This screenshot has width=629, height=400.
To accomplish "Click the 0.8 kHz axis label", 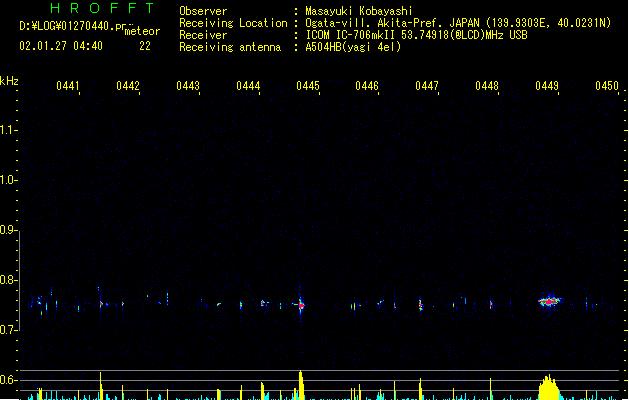I will pyautogui.click(x=7, y=280).
